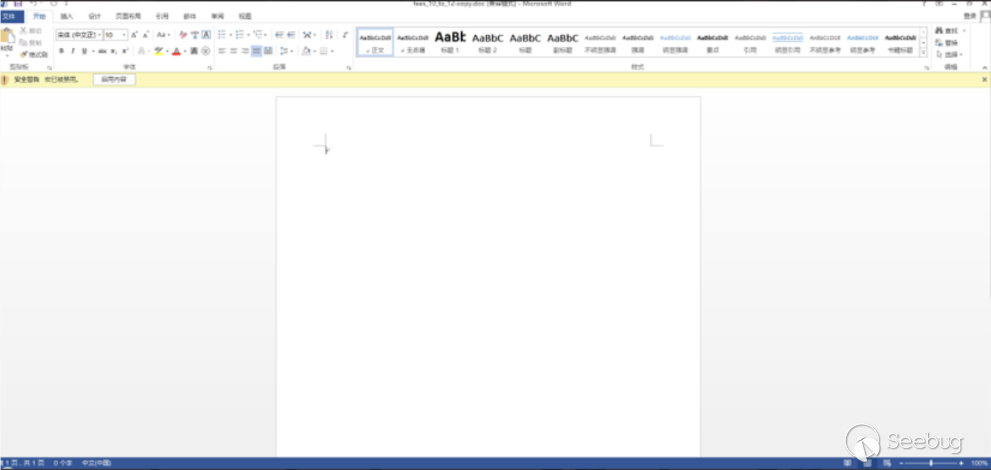Screen dimensions: 991x470
Task: Click the Distributed alignment icon
Action: pos(268,51)
